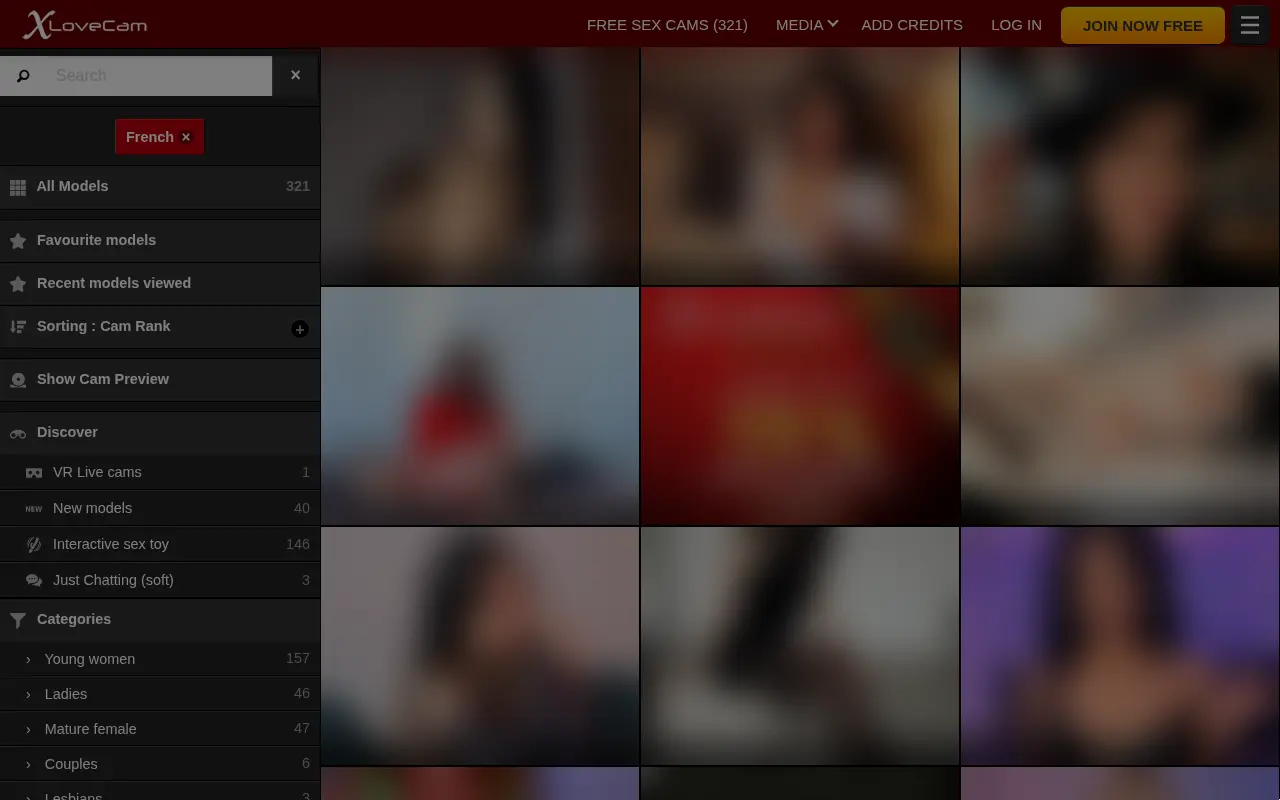Click the Recent models viewed star icon
This screenshot has height=800, width=1280.
[18, 284]
